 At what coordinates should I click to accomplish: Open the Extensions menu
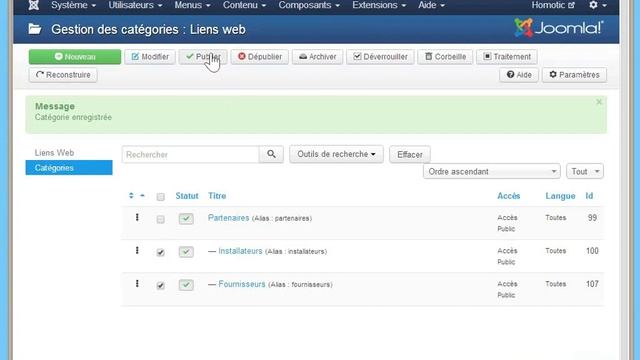click(x=379, y=5)
